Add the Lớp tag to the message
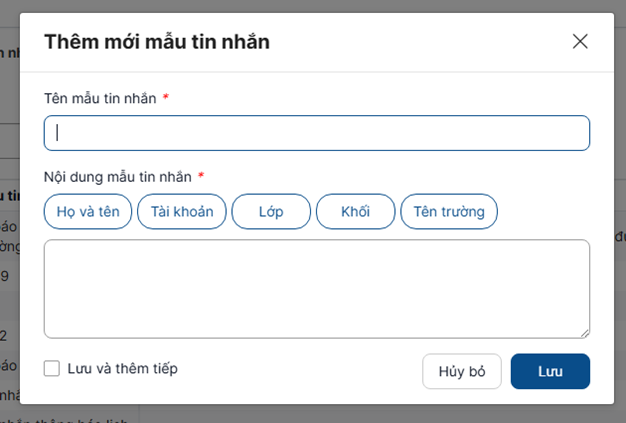 (x=271, y=212)
